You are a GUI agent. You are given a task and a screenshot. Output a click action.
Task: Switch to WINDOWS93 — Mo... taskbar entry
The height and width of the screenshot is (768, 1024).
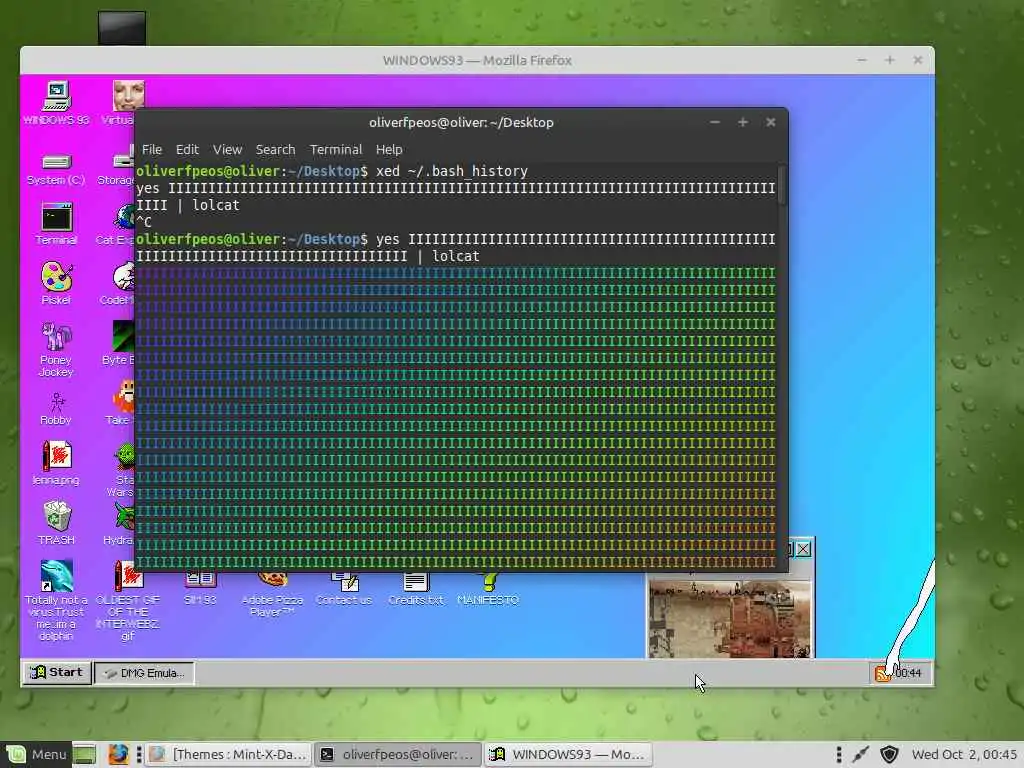(x=568, y=754)
